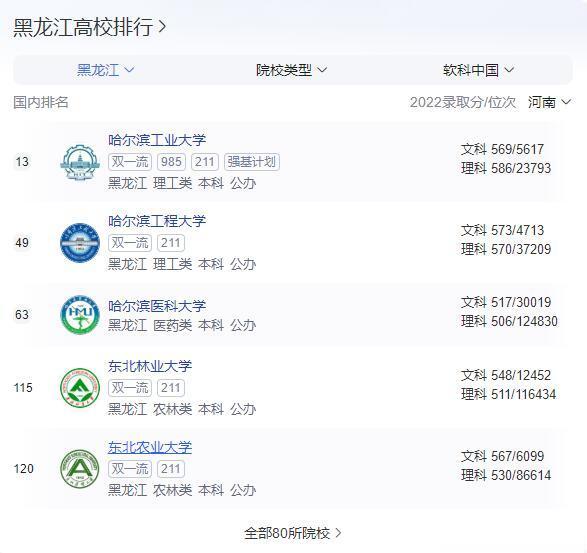Click the 国内排名 column header

click(x=41, y=102)
